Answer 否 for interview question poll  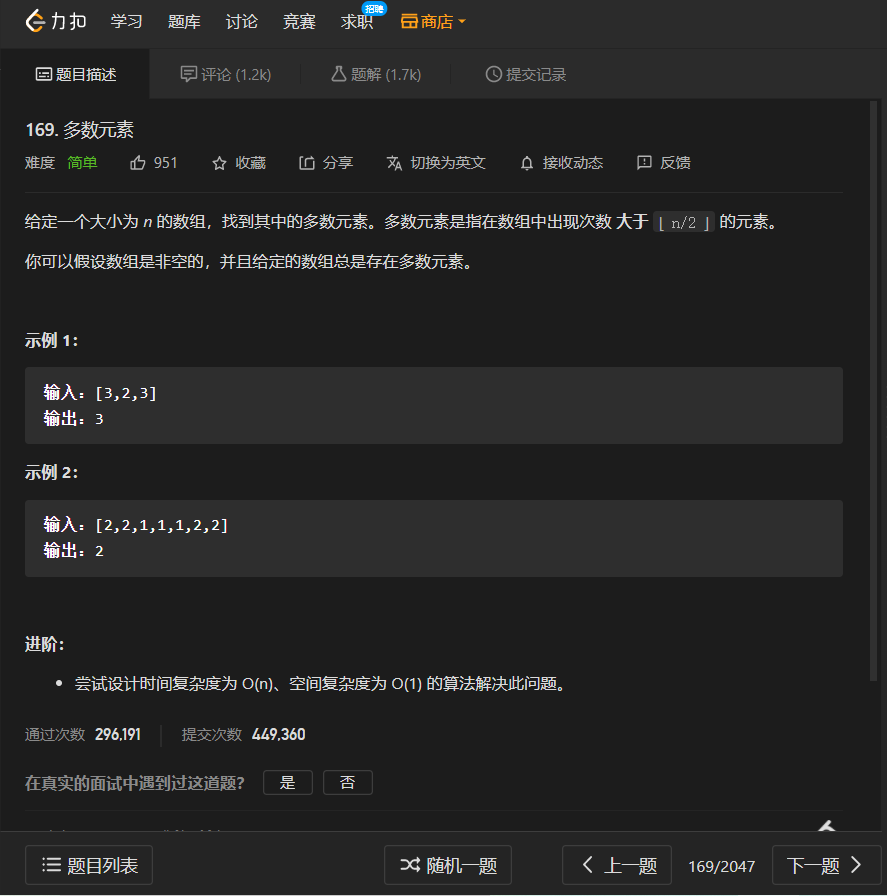coord(347,782)
